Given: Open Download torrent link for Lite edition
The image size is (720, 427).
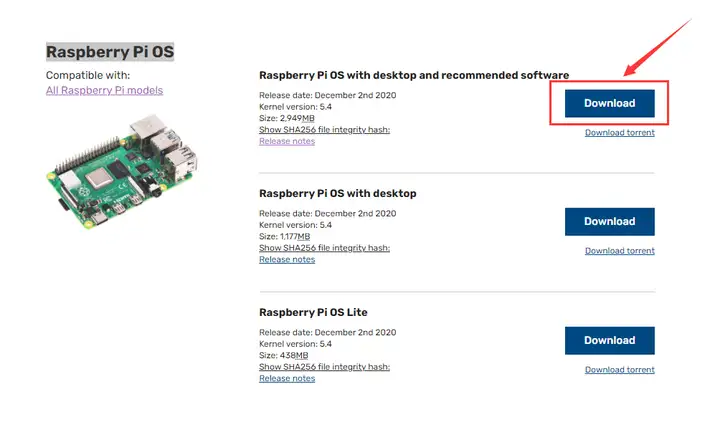Looking at the screenshot, I should [619, 370].
